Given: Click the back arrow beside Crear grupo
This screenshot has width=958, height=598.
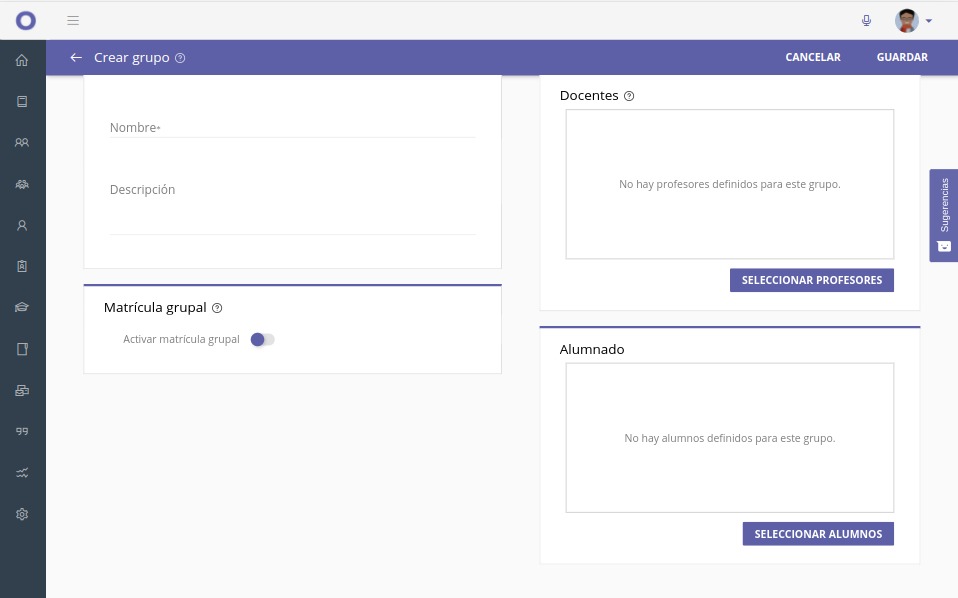Looking at the screenshot, I should click(76, 58).
